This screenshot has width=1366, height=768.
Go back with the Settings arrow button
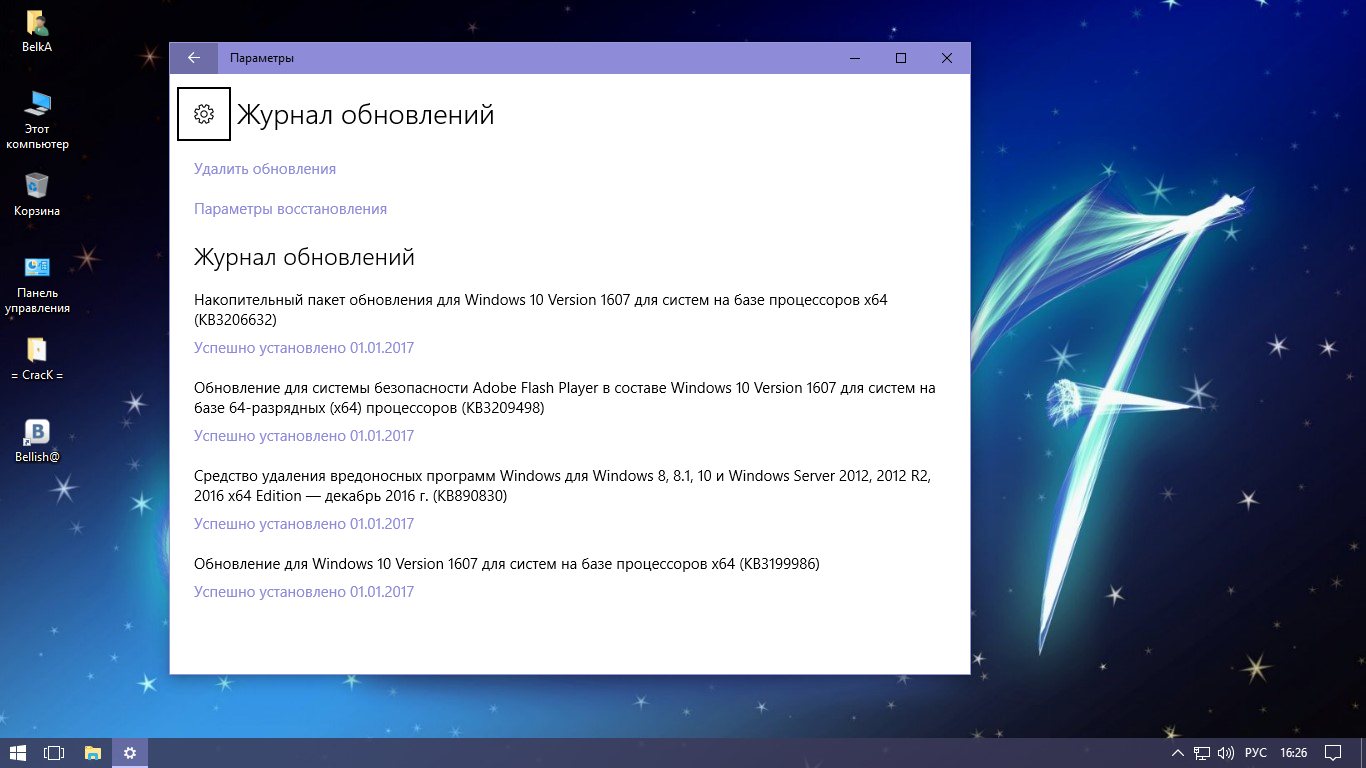(x=194, y=58)
